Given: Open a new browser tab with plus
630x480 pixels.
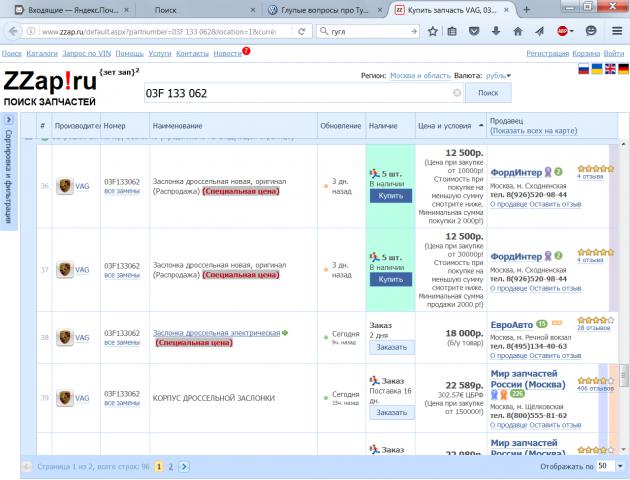Looking at the screenshot, I should click(526, 10).
